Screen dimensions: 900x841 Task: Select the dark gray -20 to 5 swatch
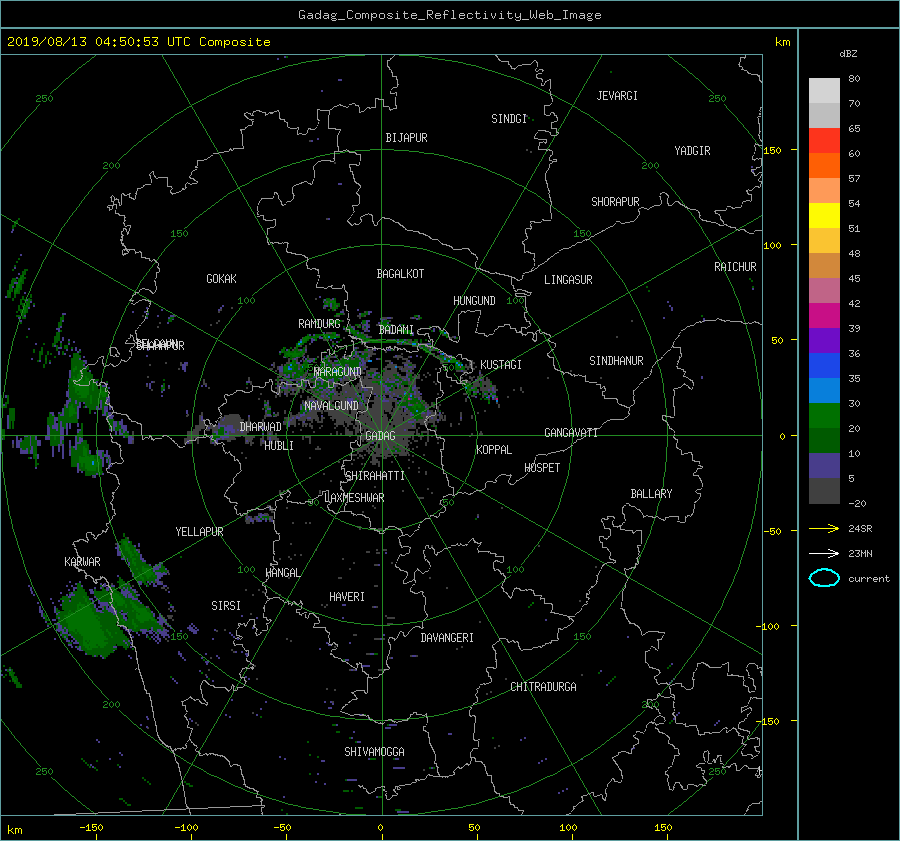[x=824, y=491]
